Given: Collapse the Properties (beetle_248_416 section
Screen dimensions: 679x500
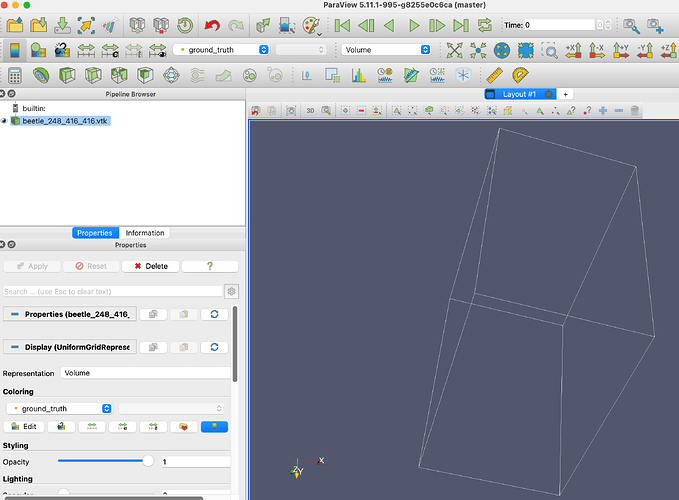Looking at the screenshot, I should pyautogui.click(x=70, y=314).
